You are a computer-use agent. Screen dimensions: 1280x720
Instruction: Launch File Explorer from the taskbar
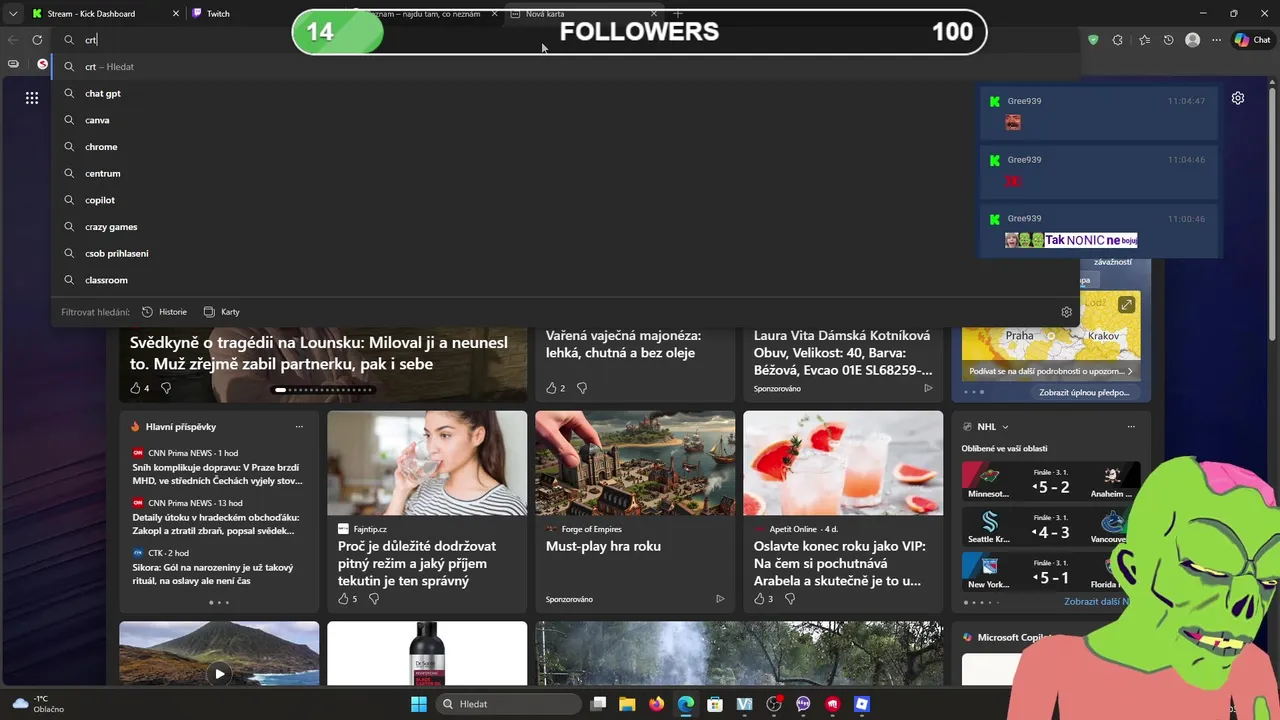tap(627, 704)
